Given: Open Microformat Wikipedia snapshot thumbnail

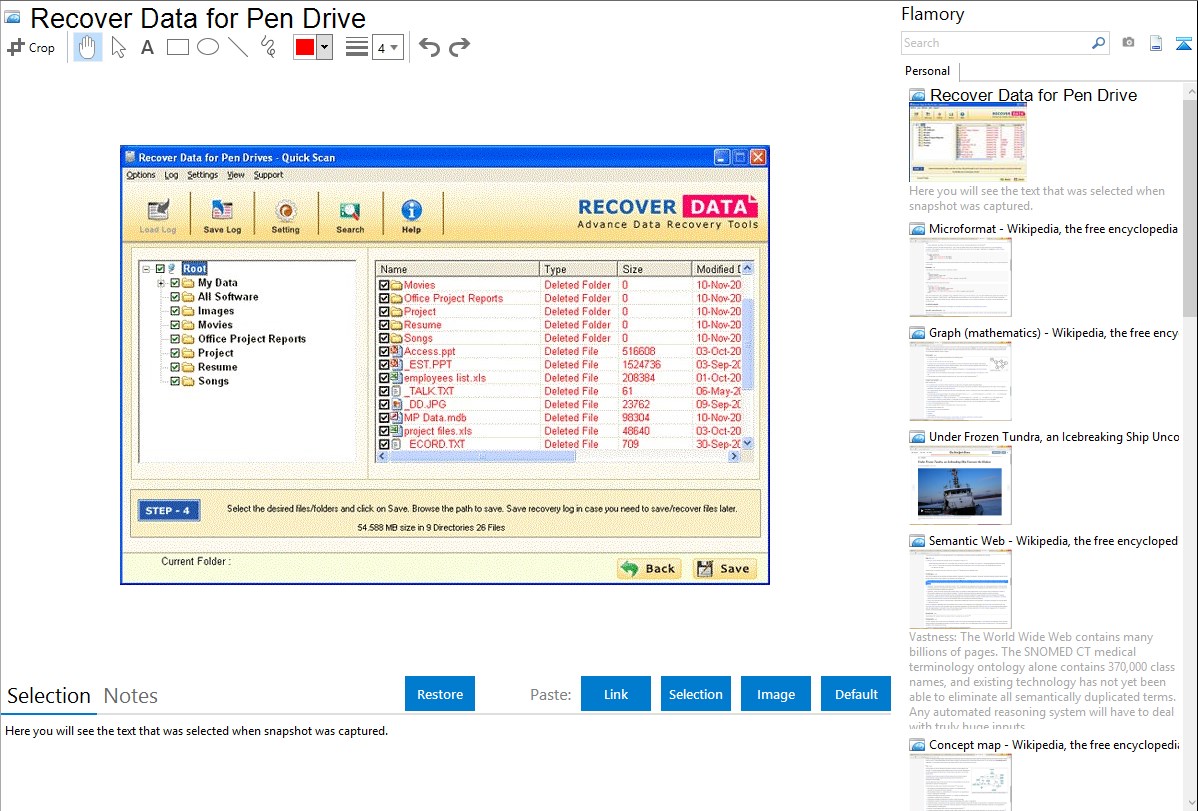Looking at the screenshot, I should pos(960,277).
